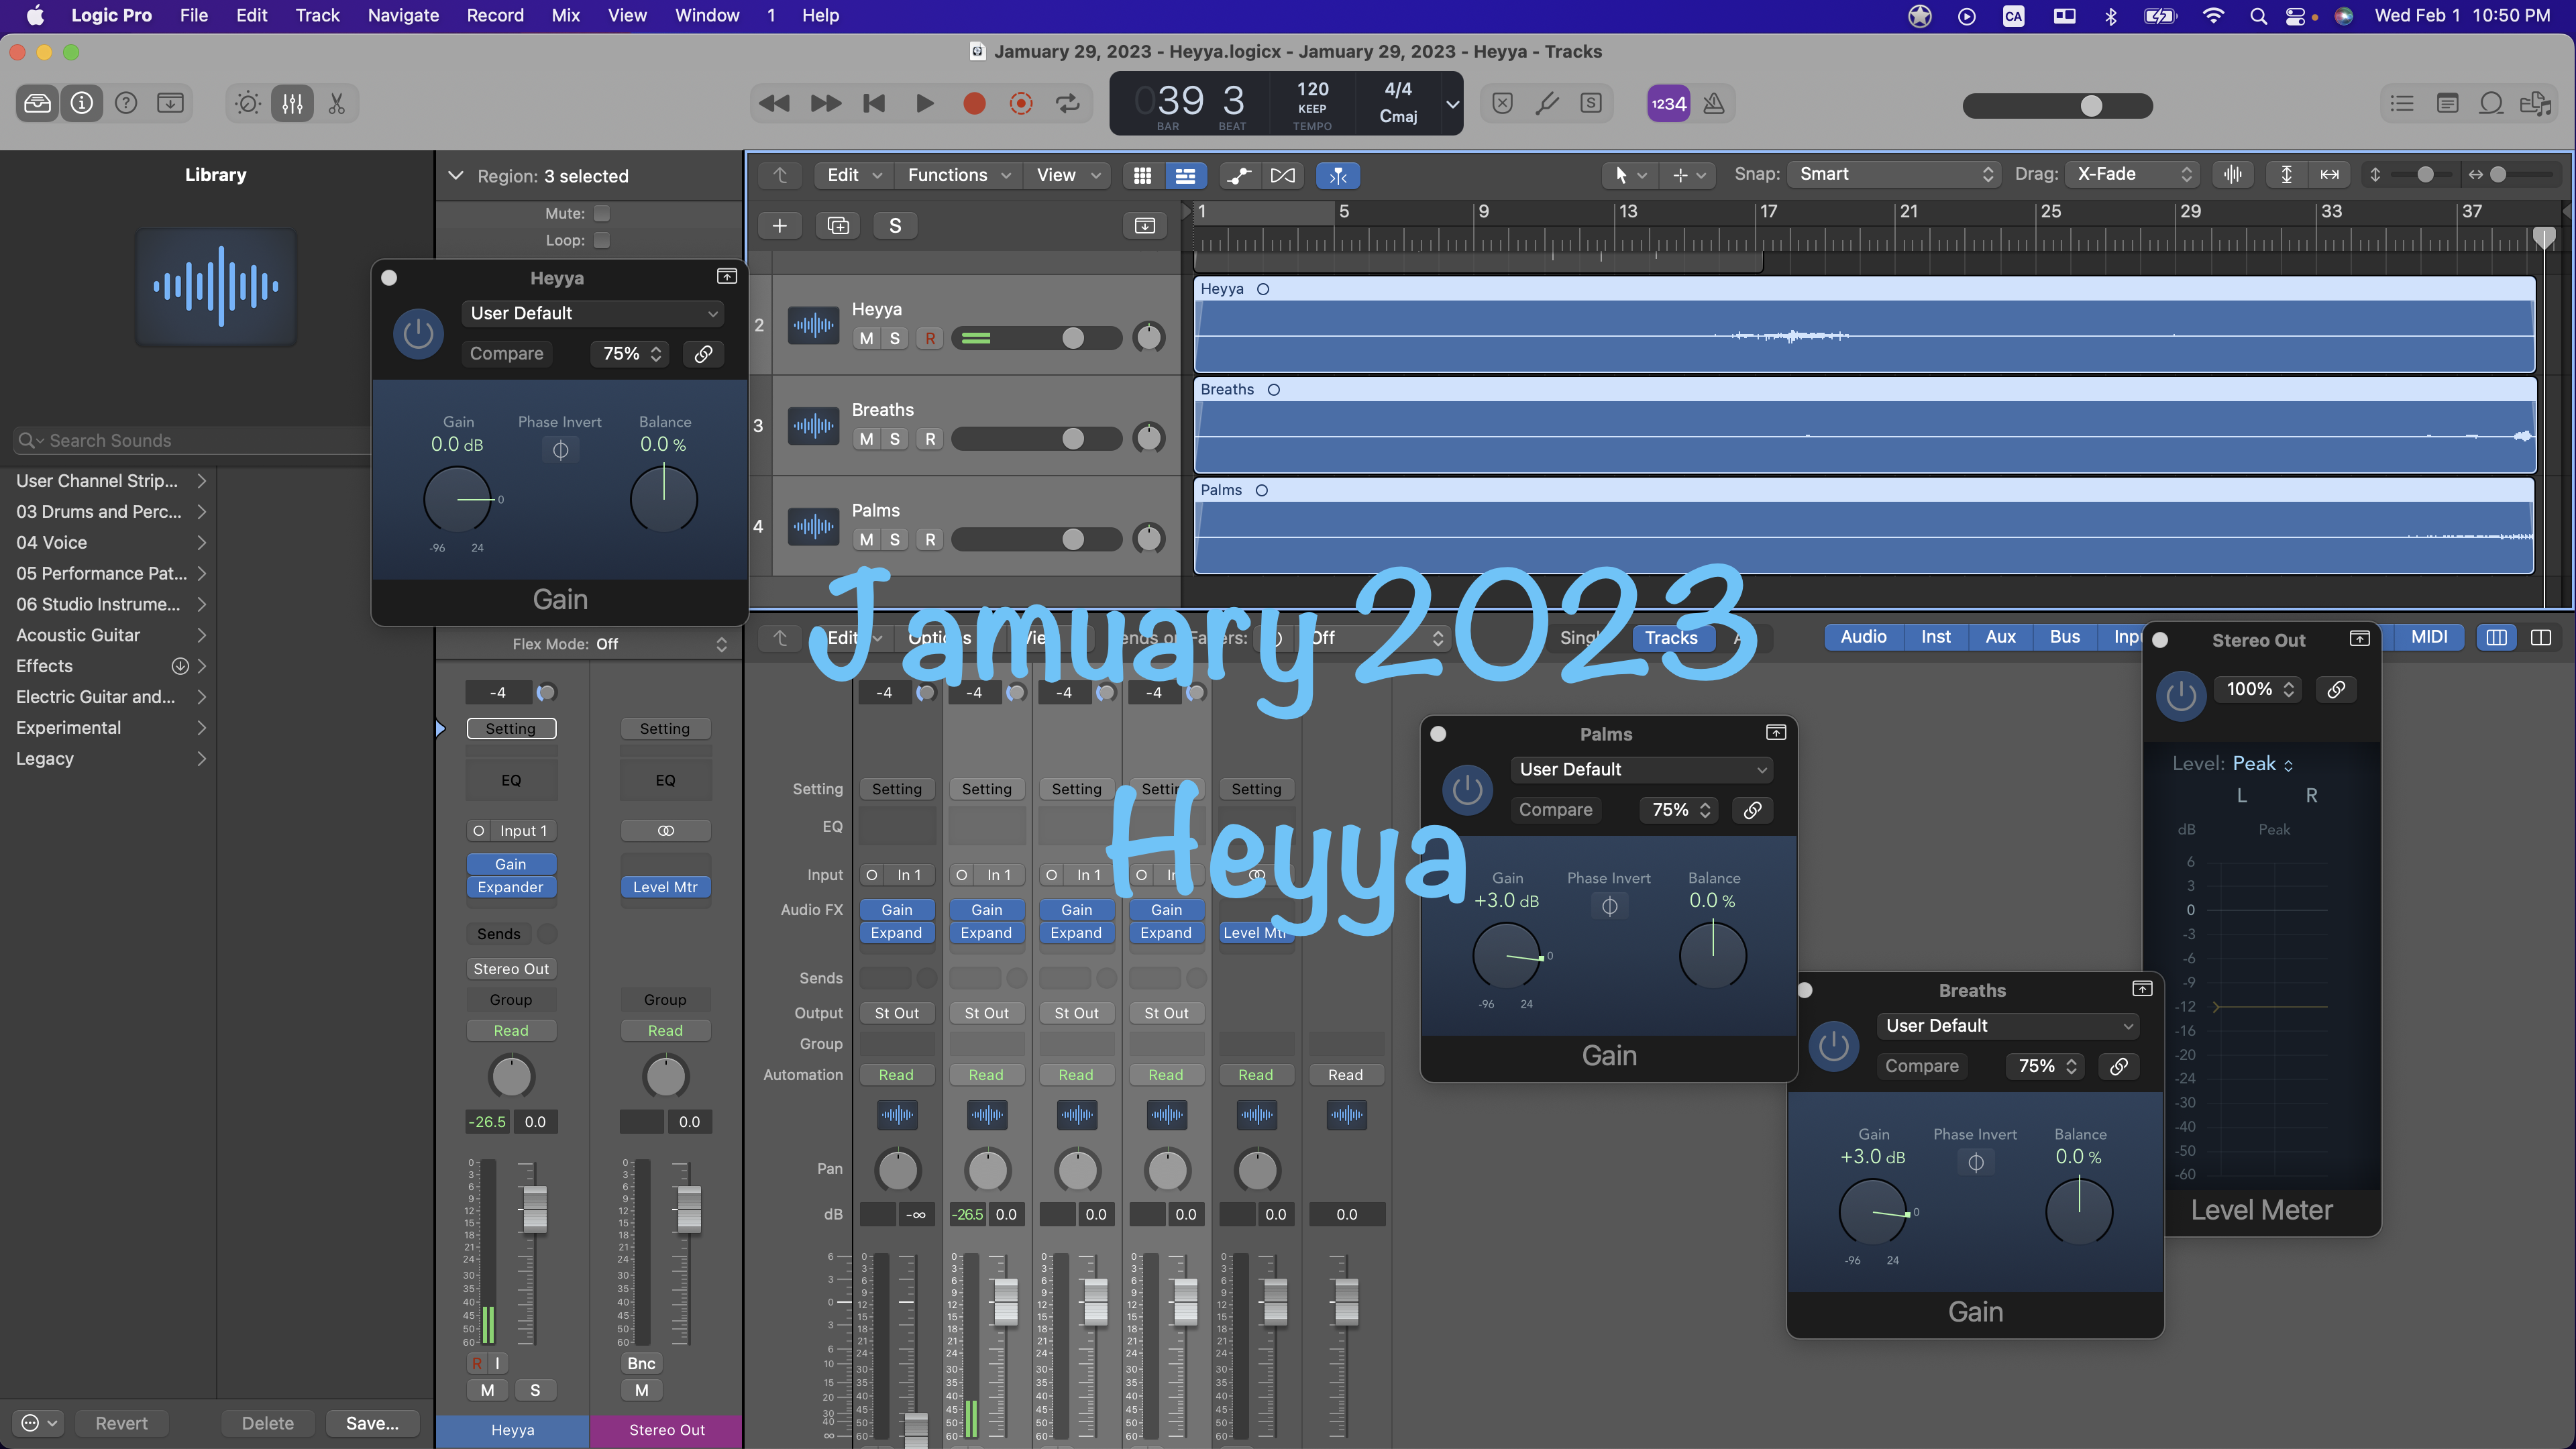
Task: Check the Loop checkbox in Region inspector
Action: pos(601,240)
